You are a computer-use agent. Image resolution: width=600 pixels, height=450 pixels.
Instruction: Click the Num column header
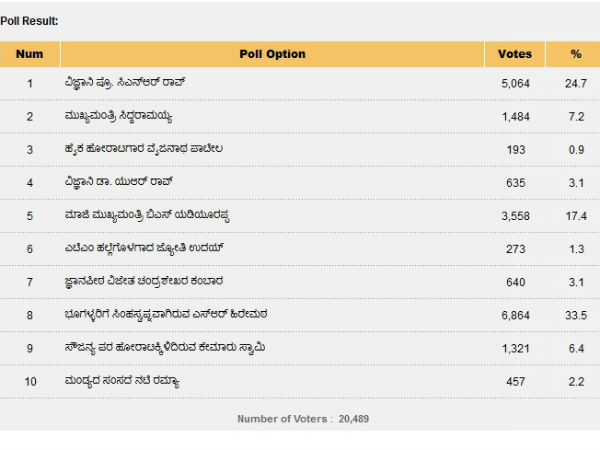[x=30, y=53]
